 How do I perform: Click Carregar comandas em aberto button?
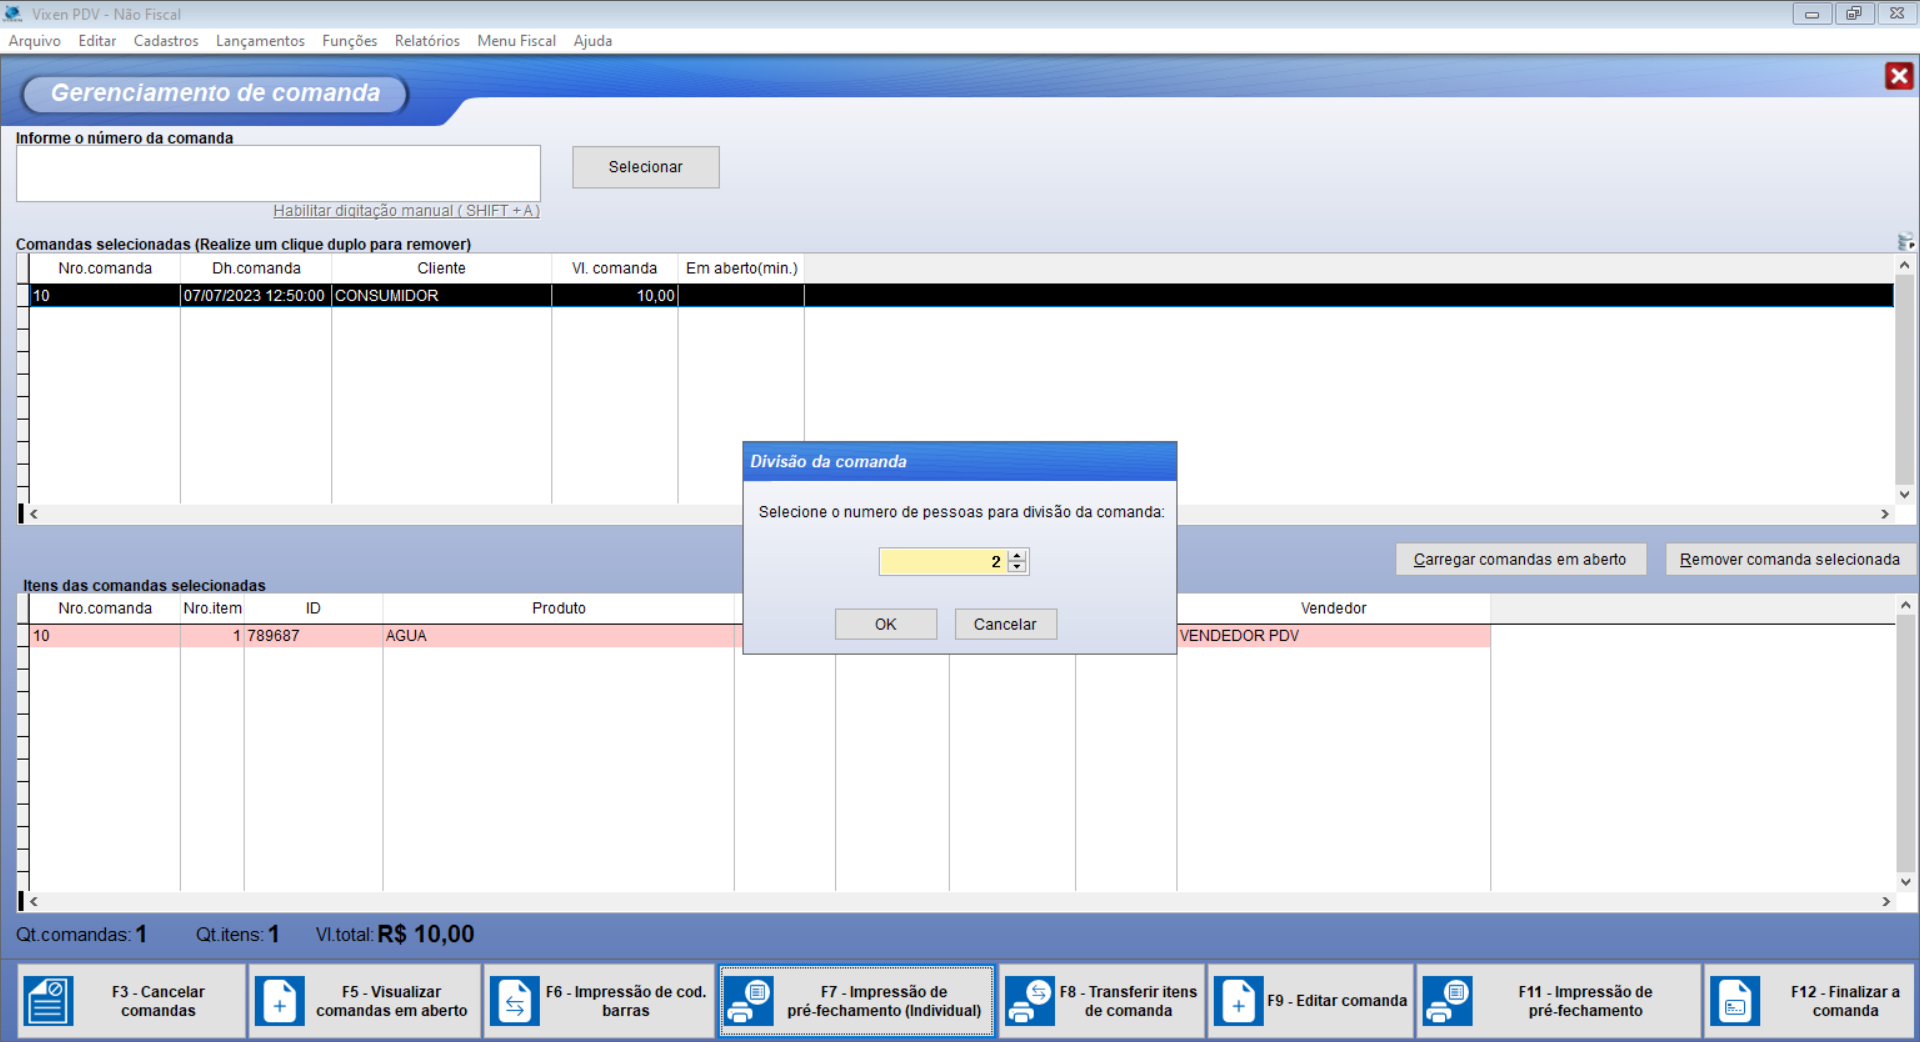(1519, 559)
